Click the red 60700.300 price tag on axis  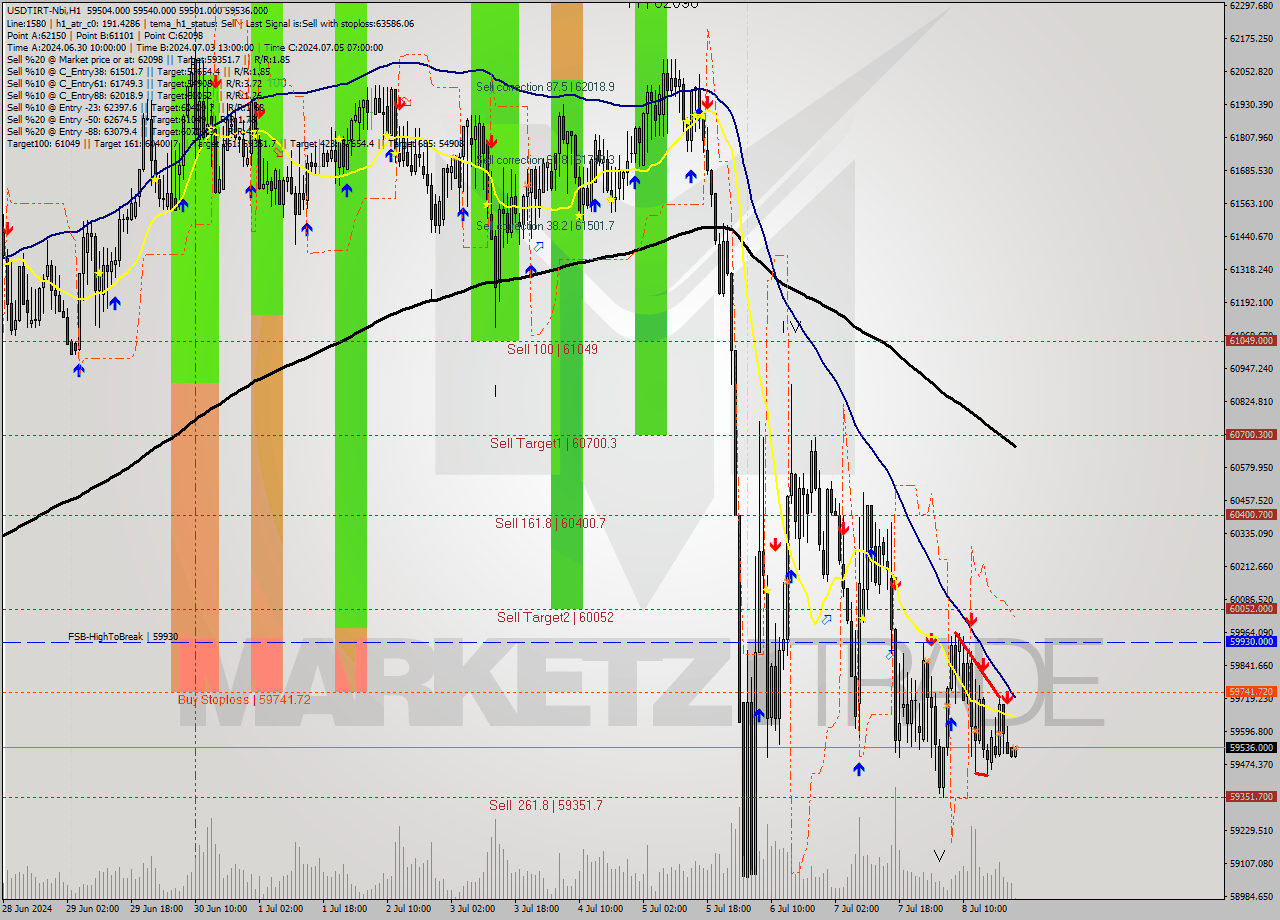coord(1251,434)
